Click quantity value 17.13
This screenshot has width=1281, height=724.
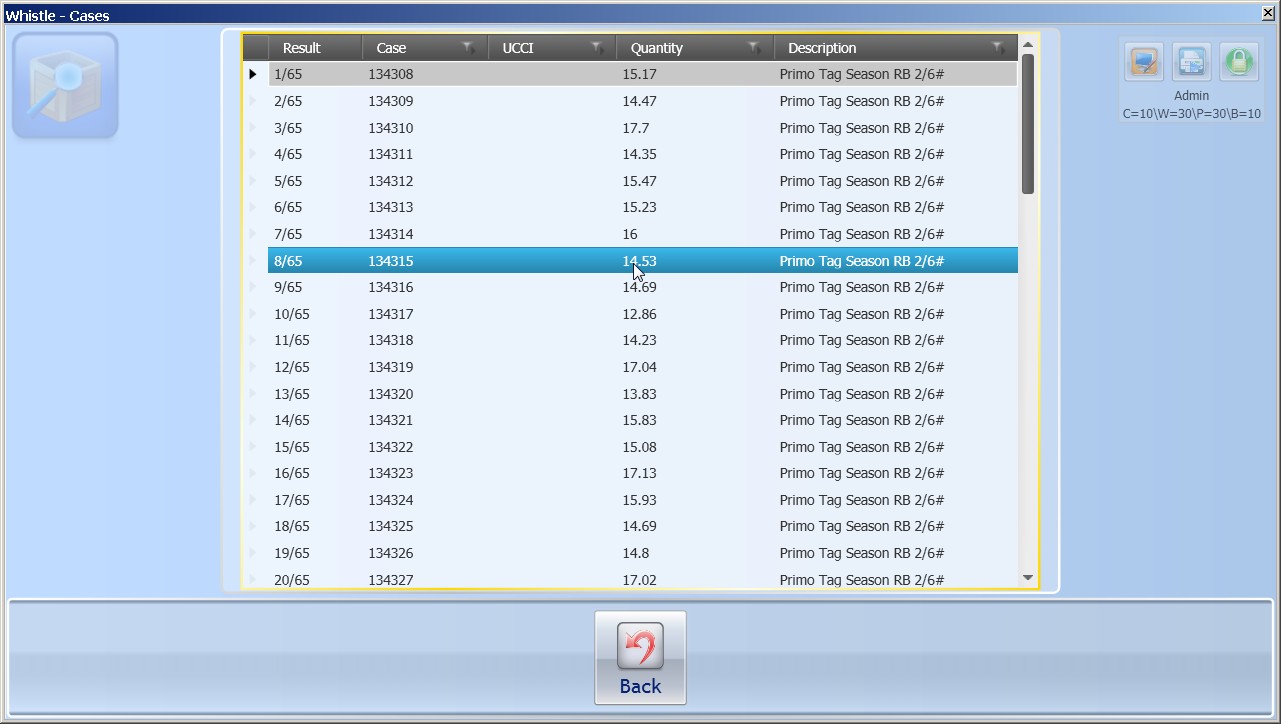pos(639,473)
